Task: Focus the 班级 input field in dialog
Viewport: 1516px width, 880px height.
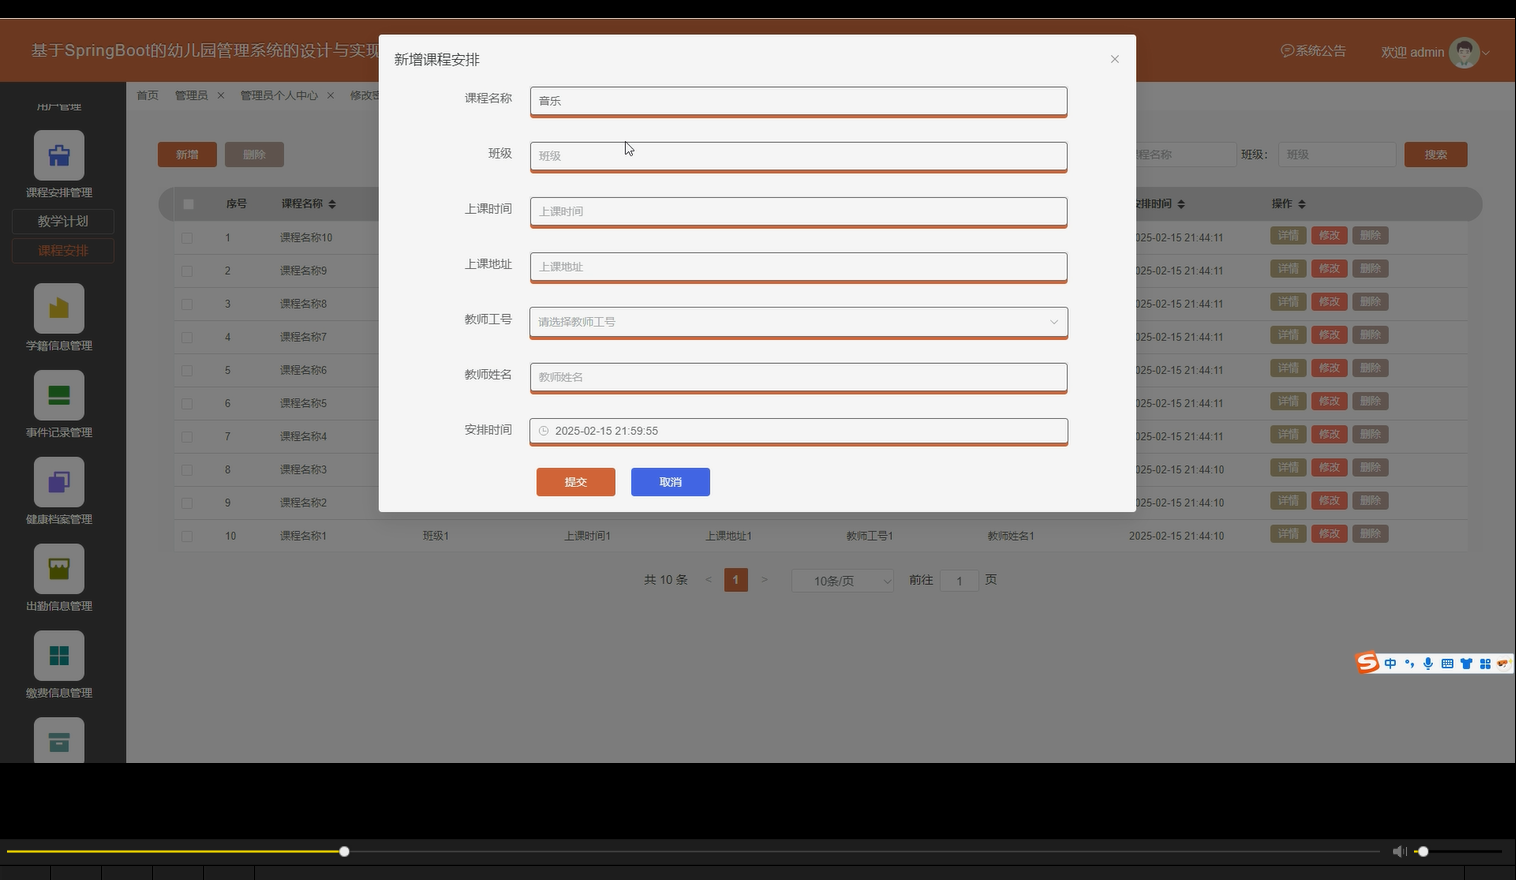Action: 798,156
